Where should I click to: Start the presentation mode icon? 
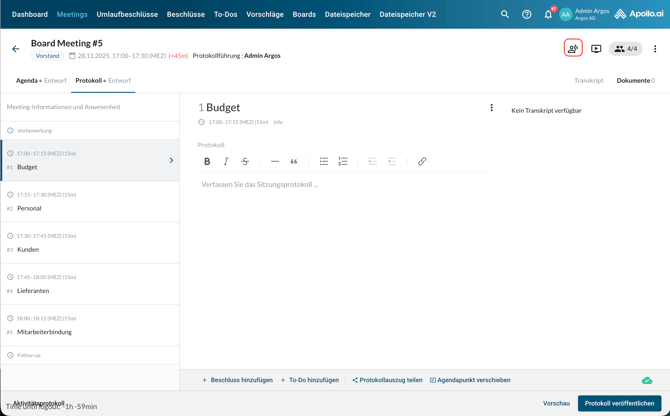(x=596, y=49)
